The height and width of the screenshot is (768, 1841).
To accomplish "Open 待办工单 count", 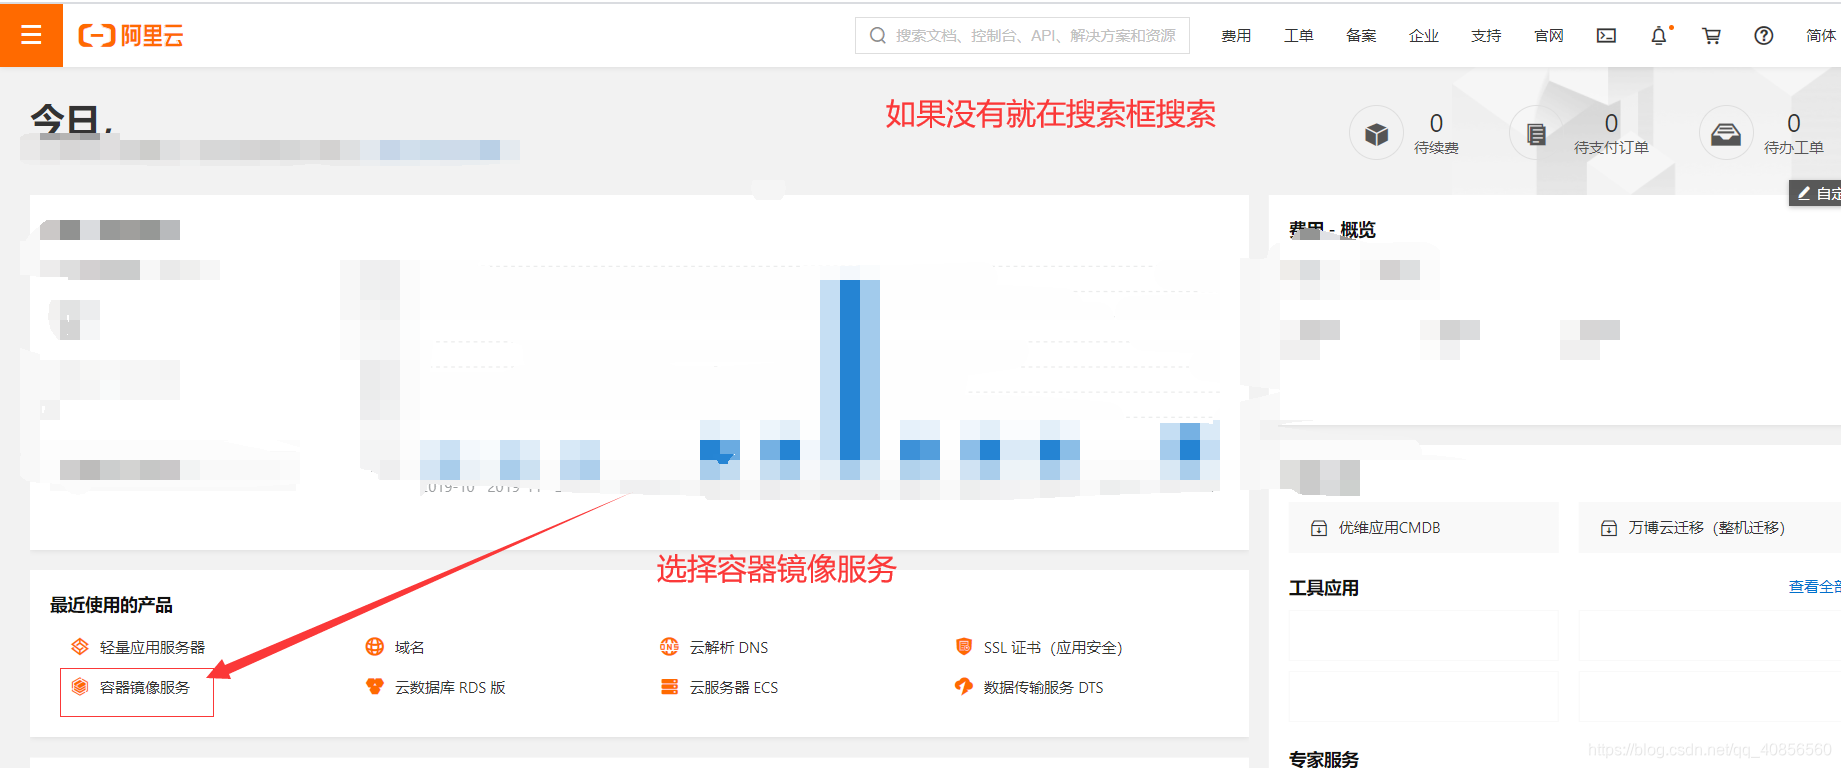I will click(1794, 123).
